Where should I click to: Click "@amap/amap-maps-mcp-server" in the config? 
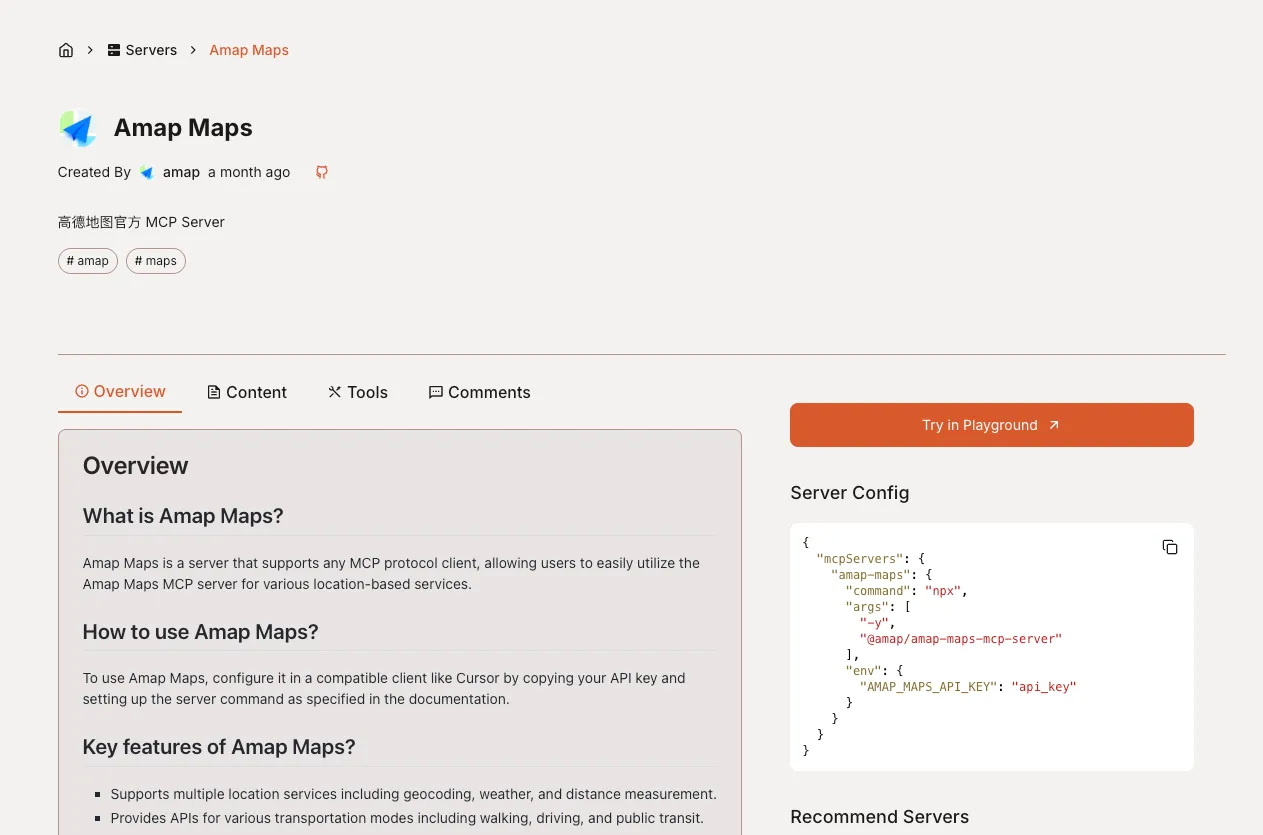point(960,638)
